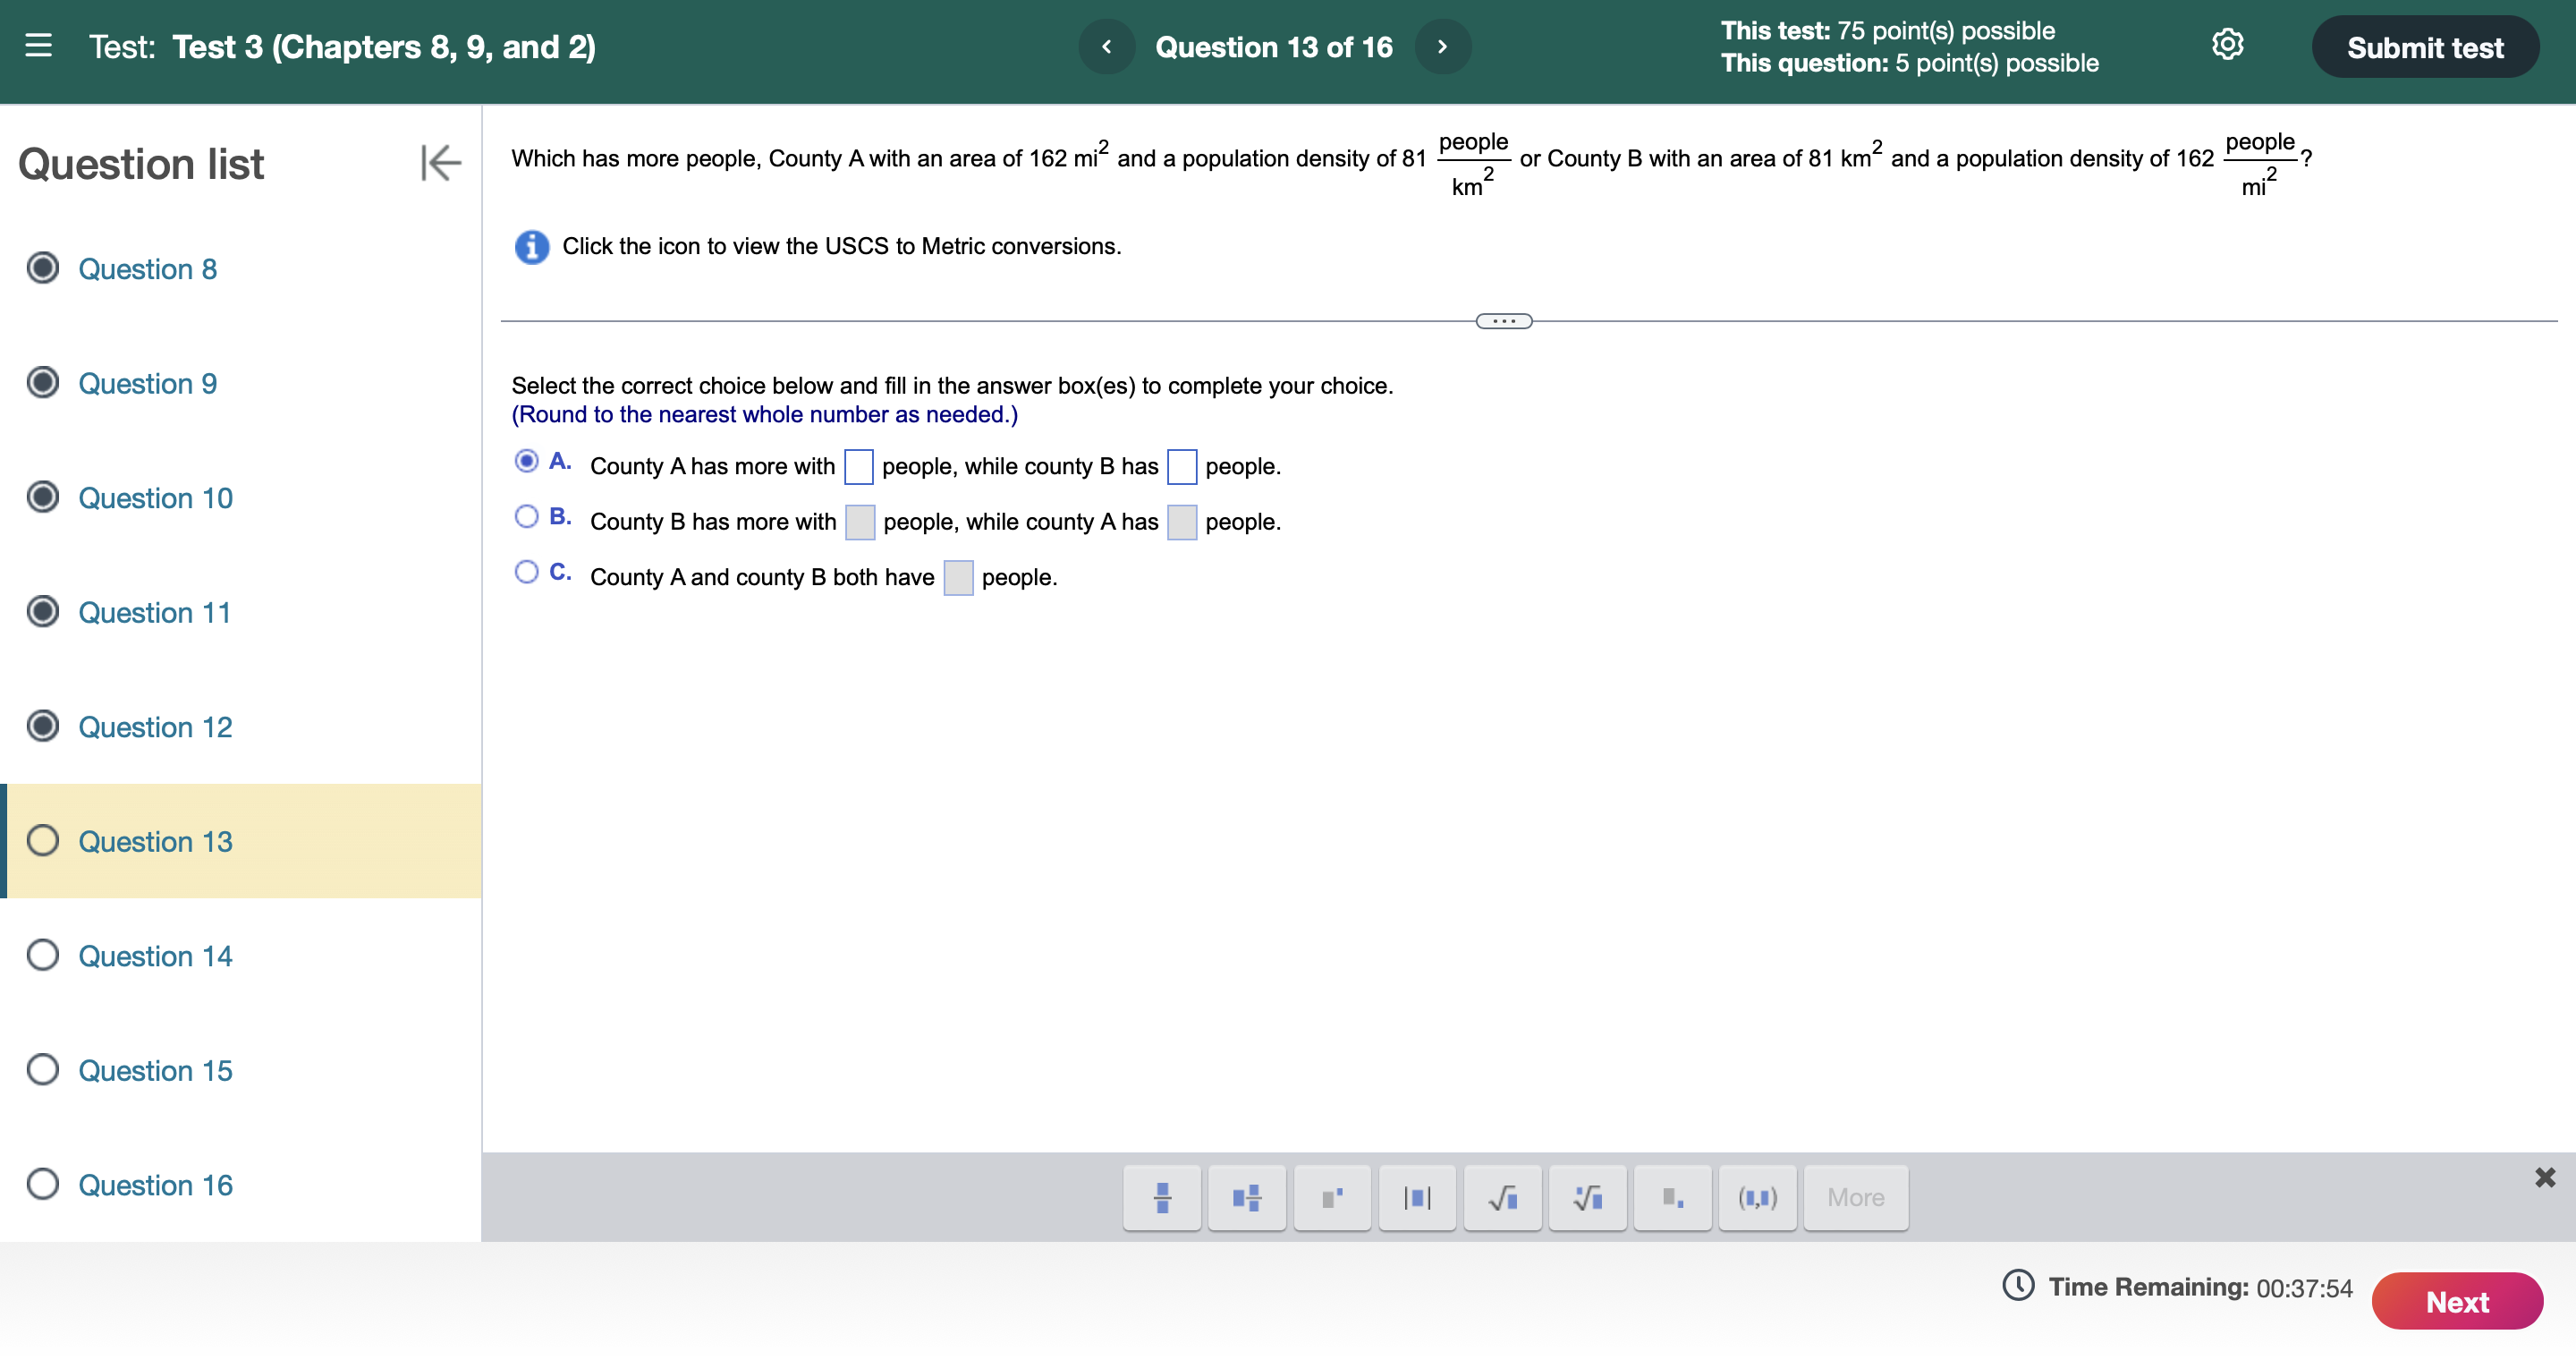The width and height of the screenshot is (2576, 1360).
Task: Insert an nth root template
Action: point(1587,1197)
